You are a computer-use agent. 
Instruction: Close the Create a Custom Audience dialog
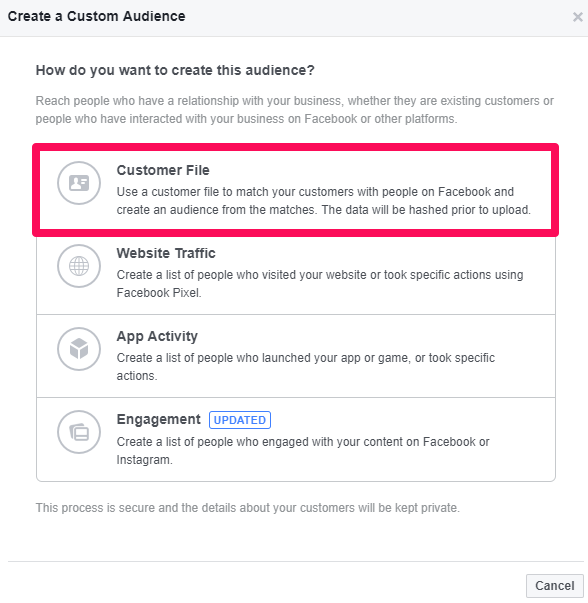[577, 17]
